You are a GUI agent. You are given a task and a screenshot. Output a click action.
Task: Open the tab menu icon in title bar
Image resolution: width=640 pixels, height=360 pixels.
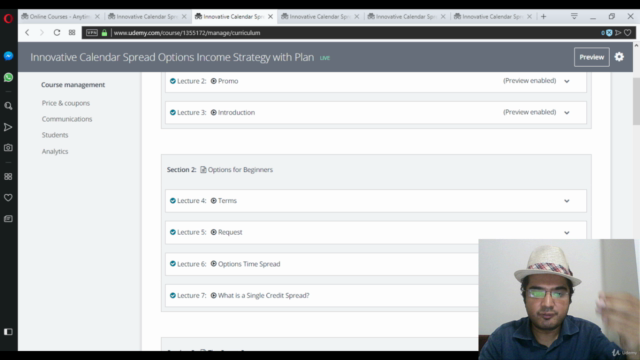point(574,16)
